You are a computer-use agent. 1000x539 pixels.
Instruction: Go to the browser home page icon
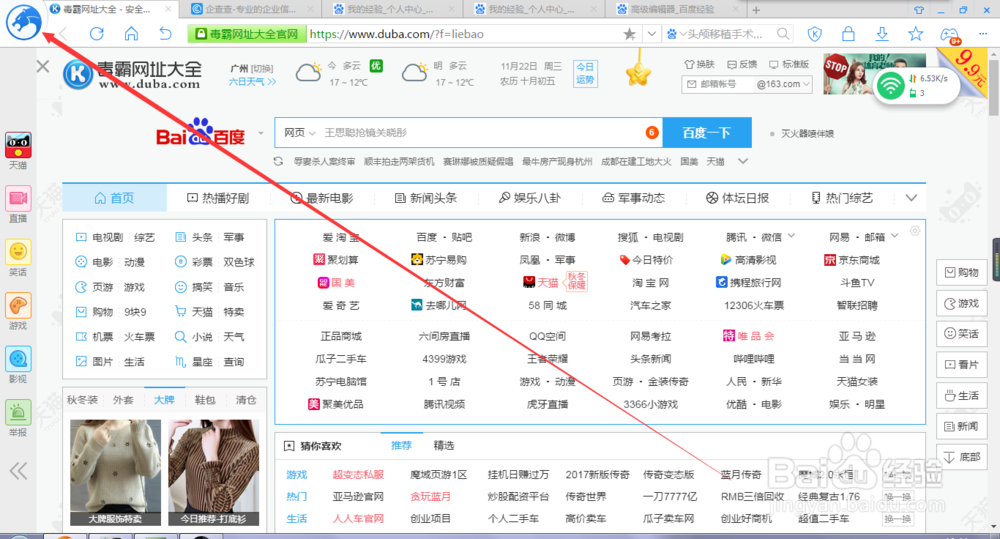click(x=131, y=34)
